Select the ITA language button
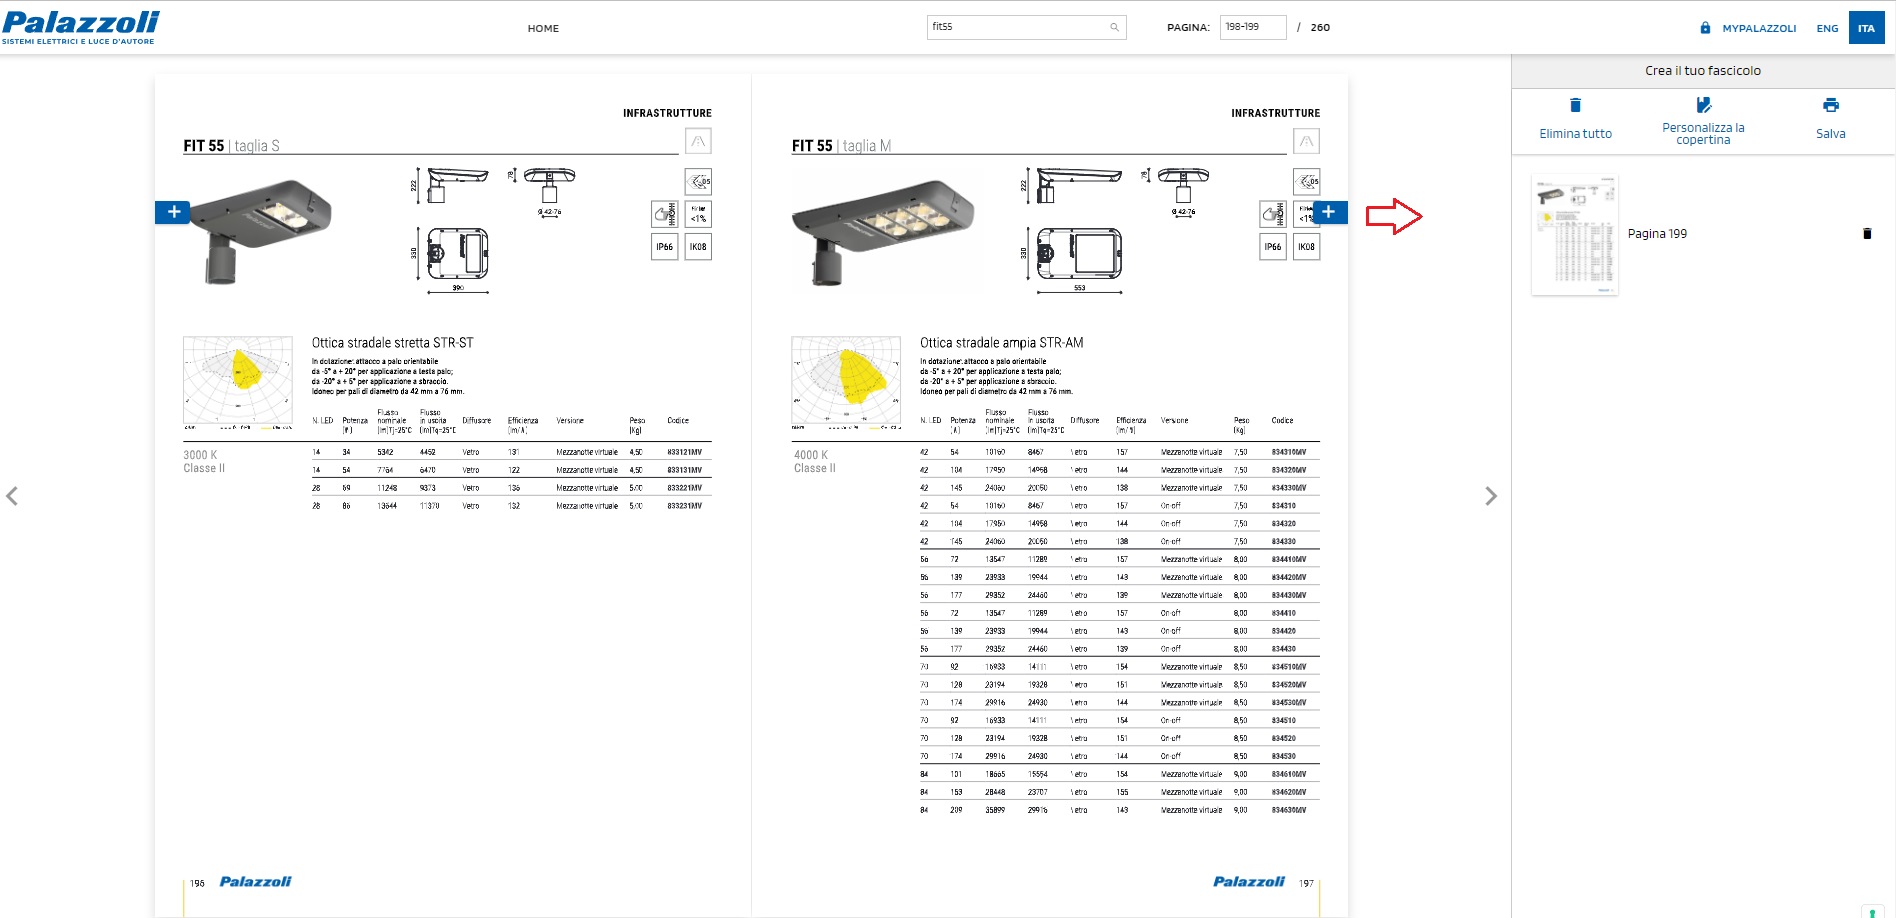Viewport: 1896px width, 918px height. coord(1866,28)
